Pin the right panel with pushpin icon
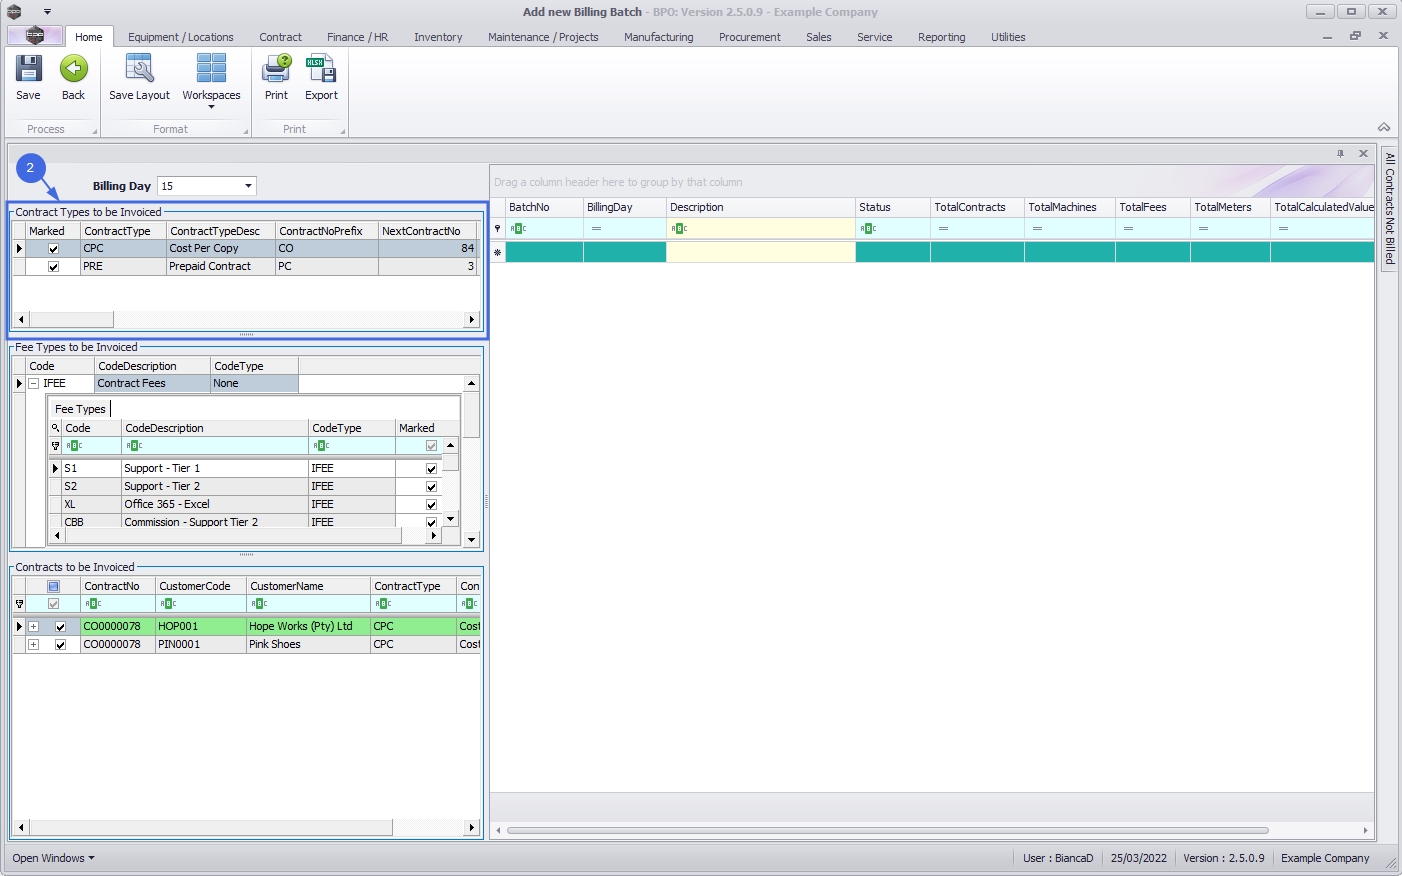Image resolution: width=1402 pixels, height=876 pixels. coord(1340,154)
